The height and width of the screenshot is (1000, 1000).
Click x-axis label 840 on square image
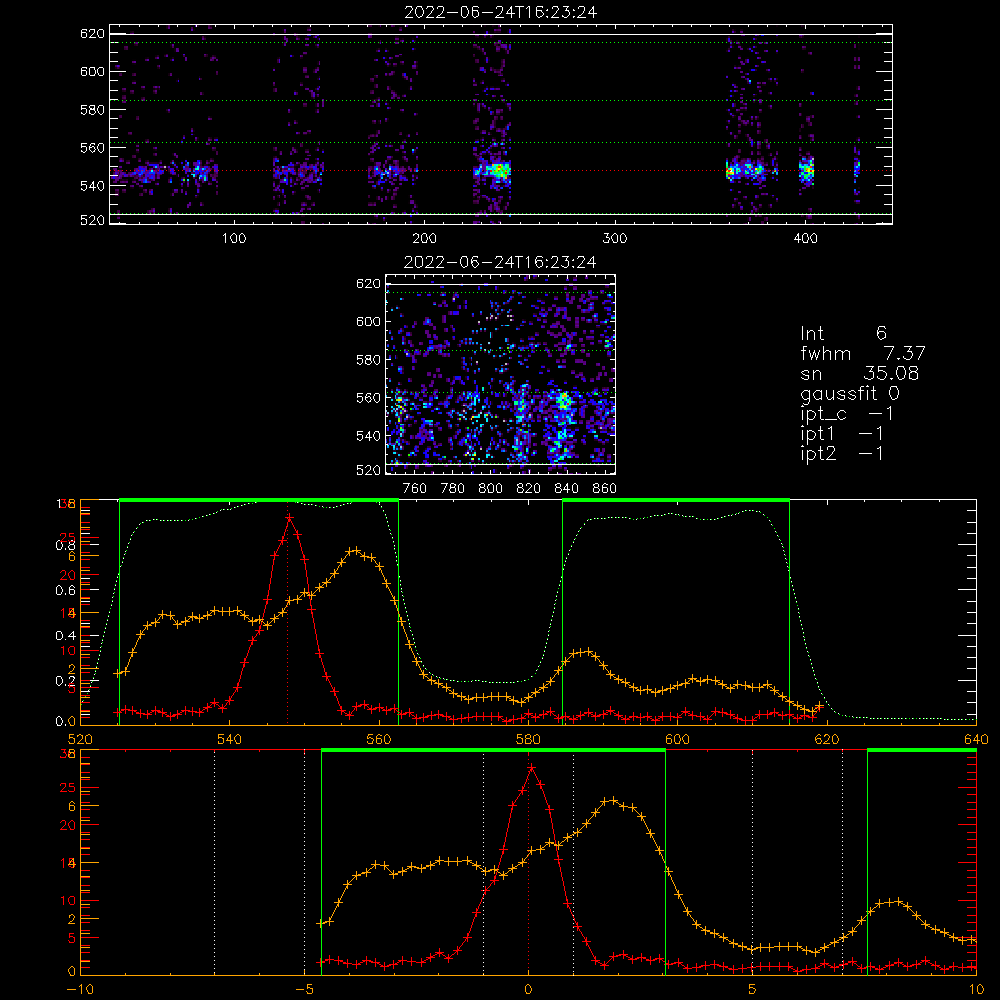[x=566, y=489]
